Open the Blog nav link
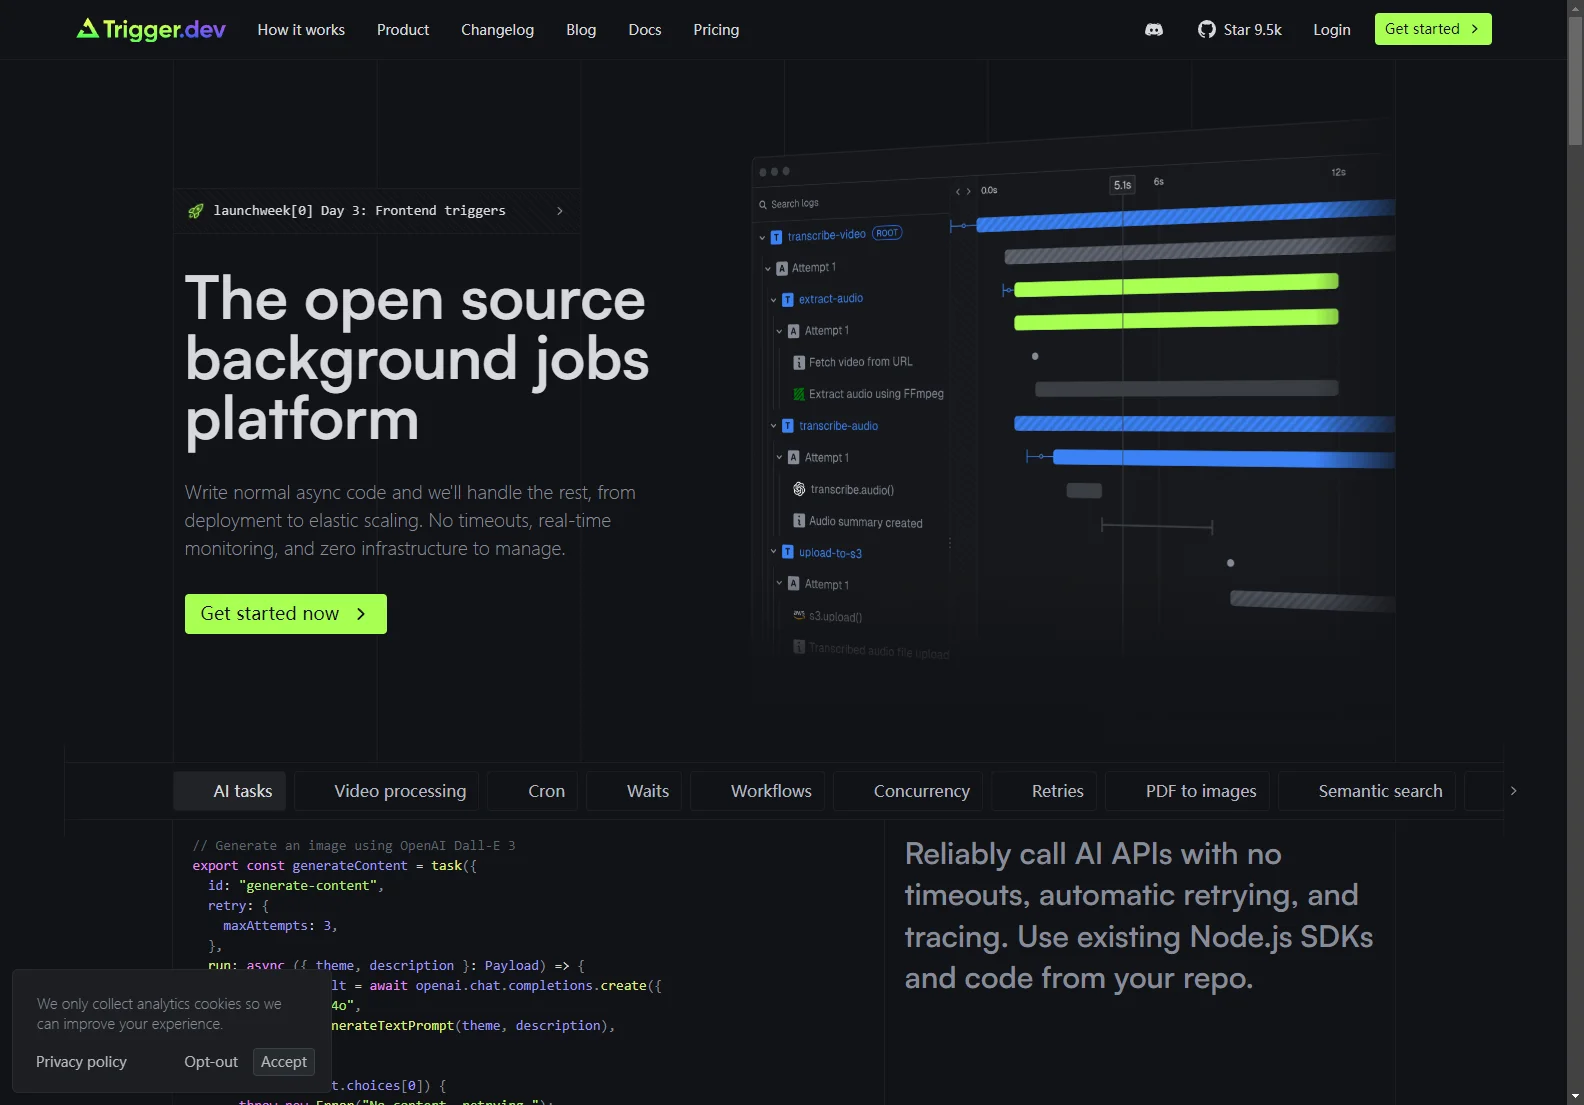Image resolution: width=1584 pixels, height=1105 pixels. pyautogui.click(x=581, y=30)
